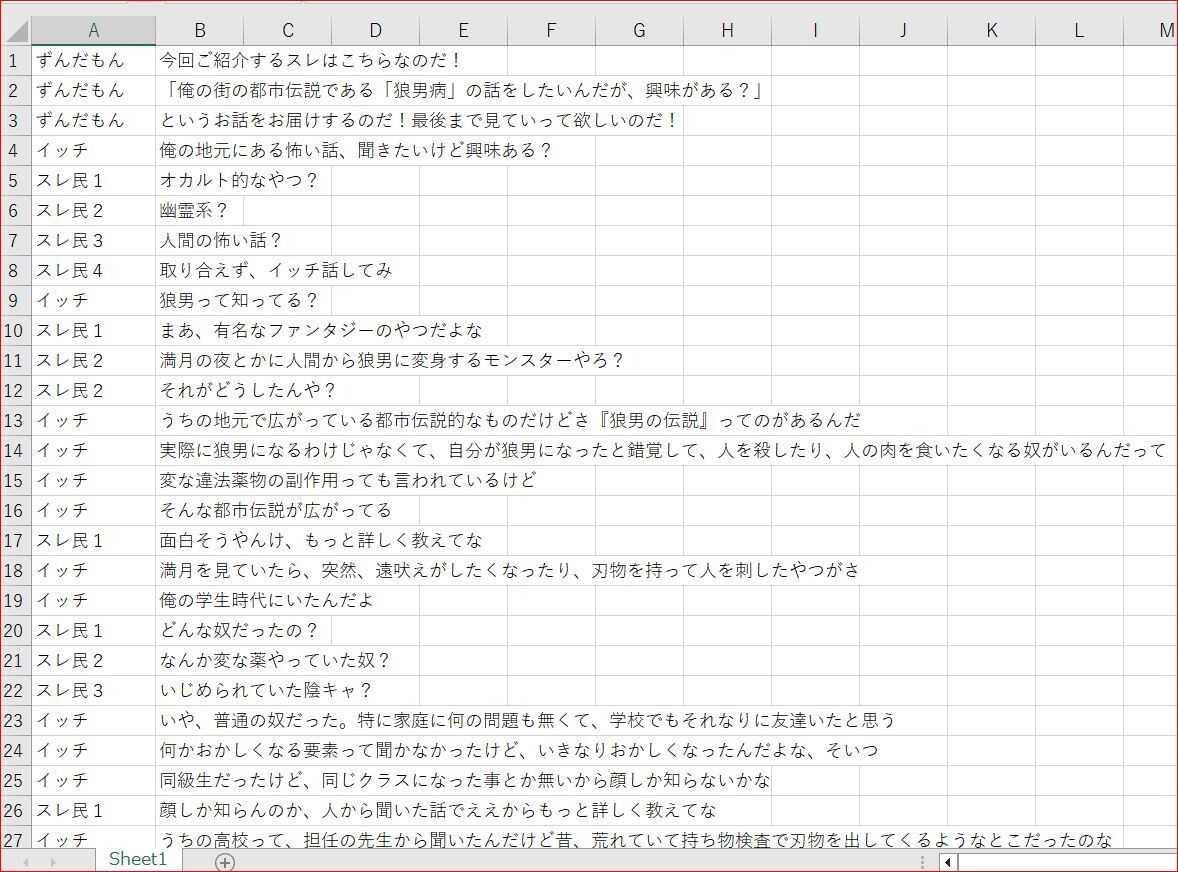Select column B header
Screen dimensions: 1178x872
[x=200, y=30]
